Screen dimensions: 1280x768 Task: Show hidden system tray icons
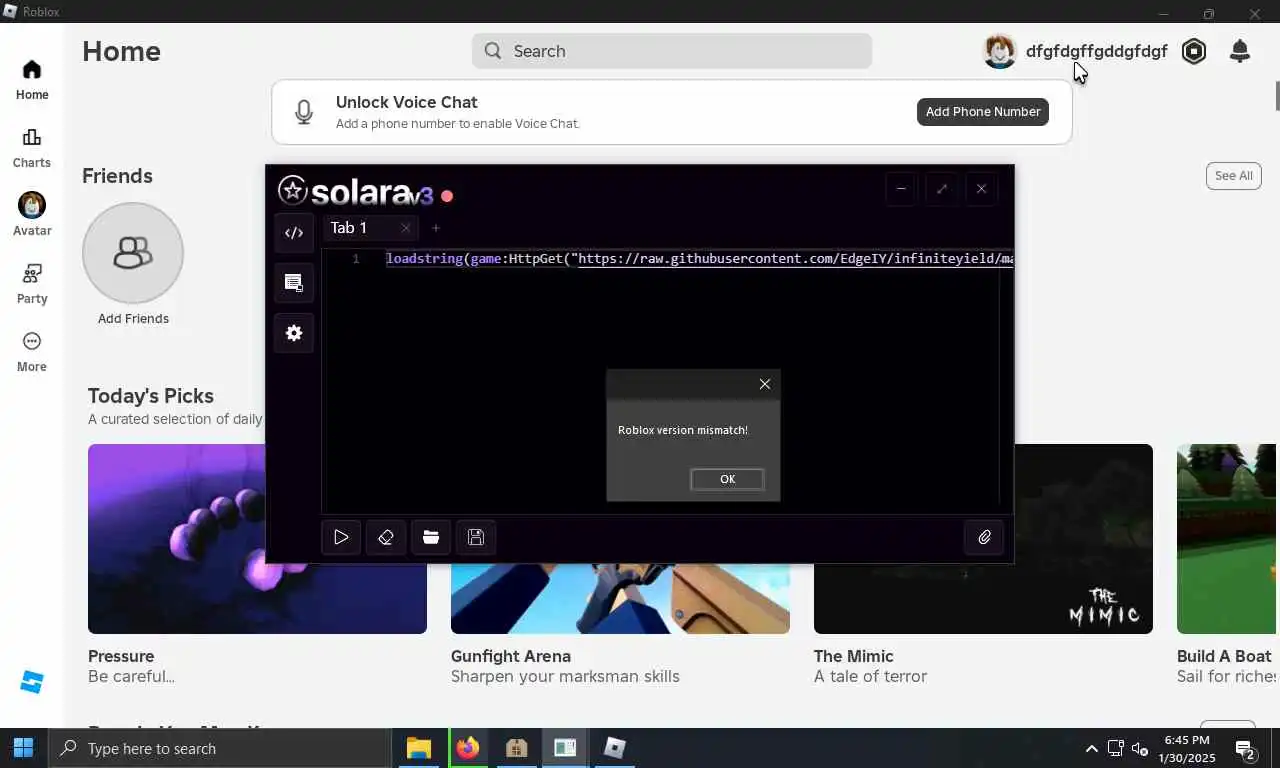(x=1092, y=748)
